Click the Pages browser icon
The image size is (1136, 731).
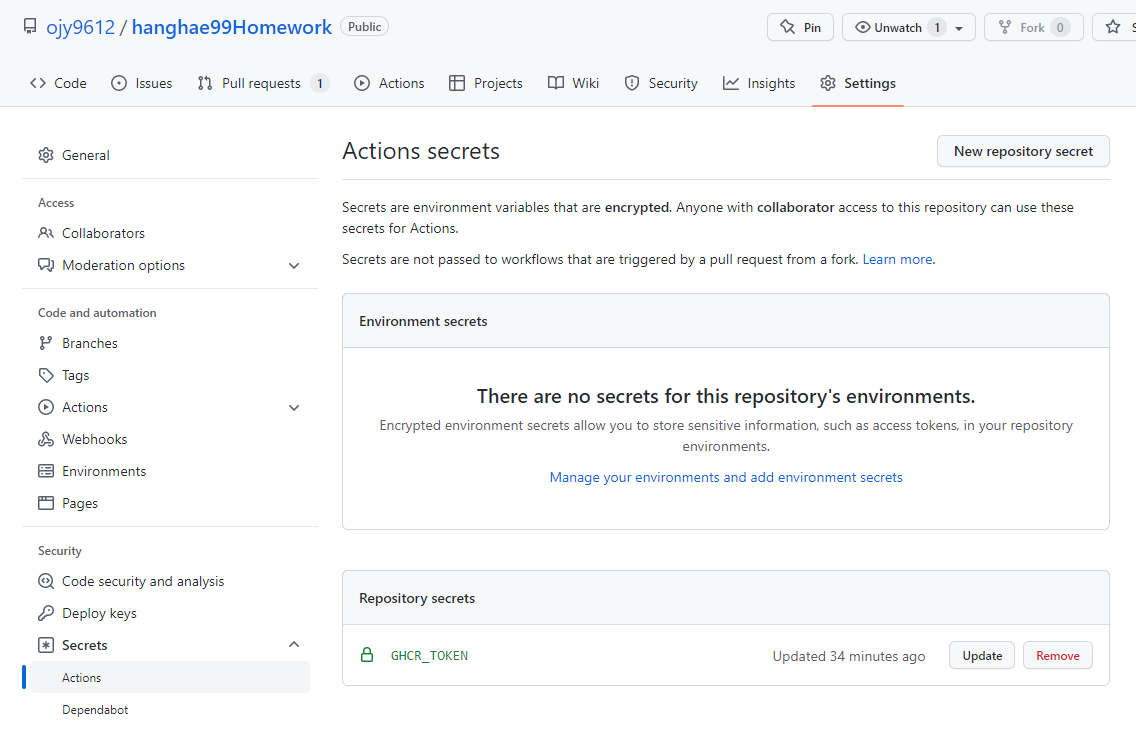pyautogui.click(x=46, y=503)
